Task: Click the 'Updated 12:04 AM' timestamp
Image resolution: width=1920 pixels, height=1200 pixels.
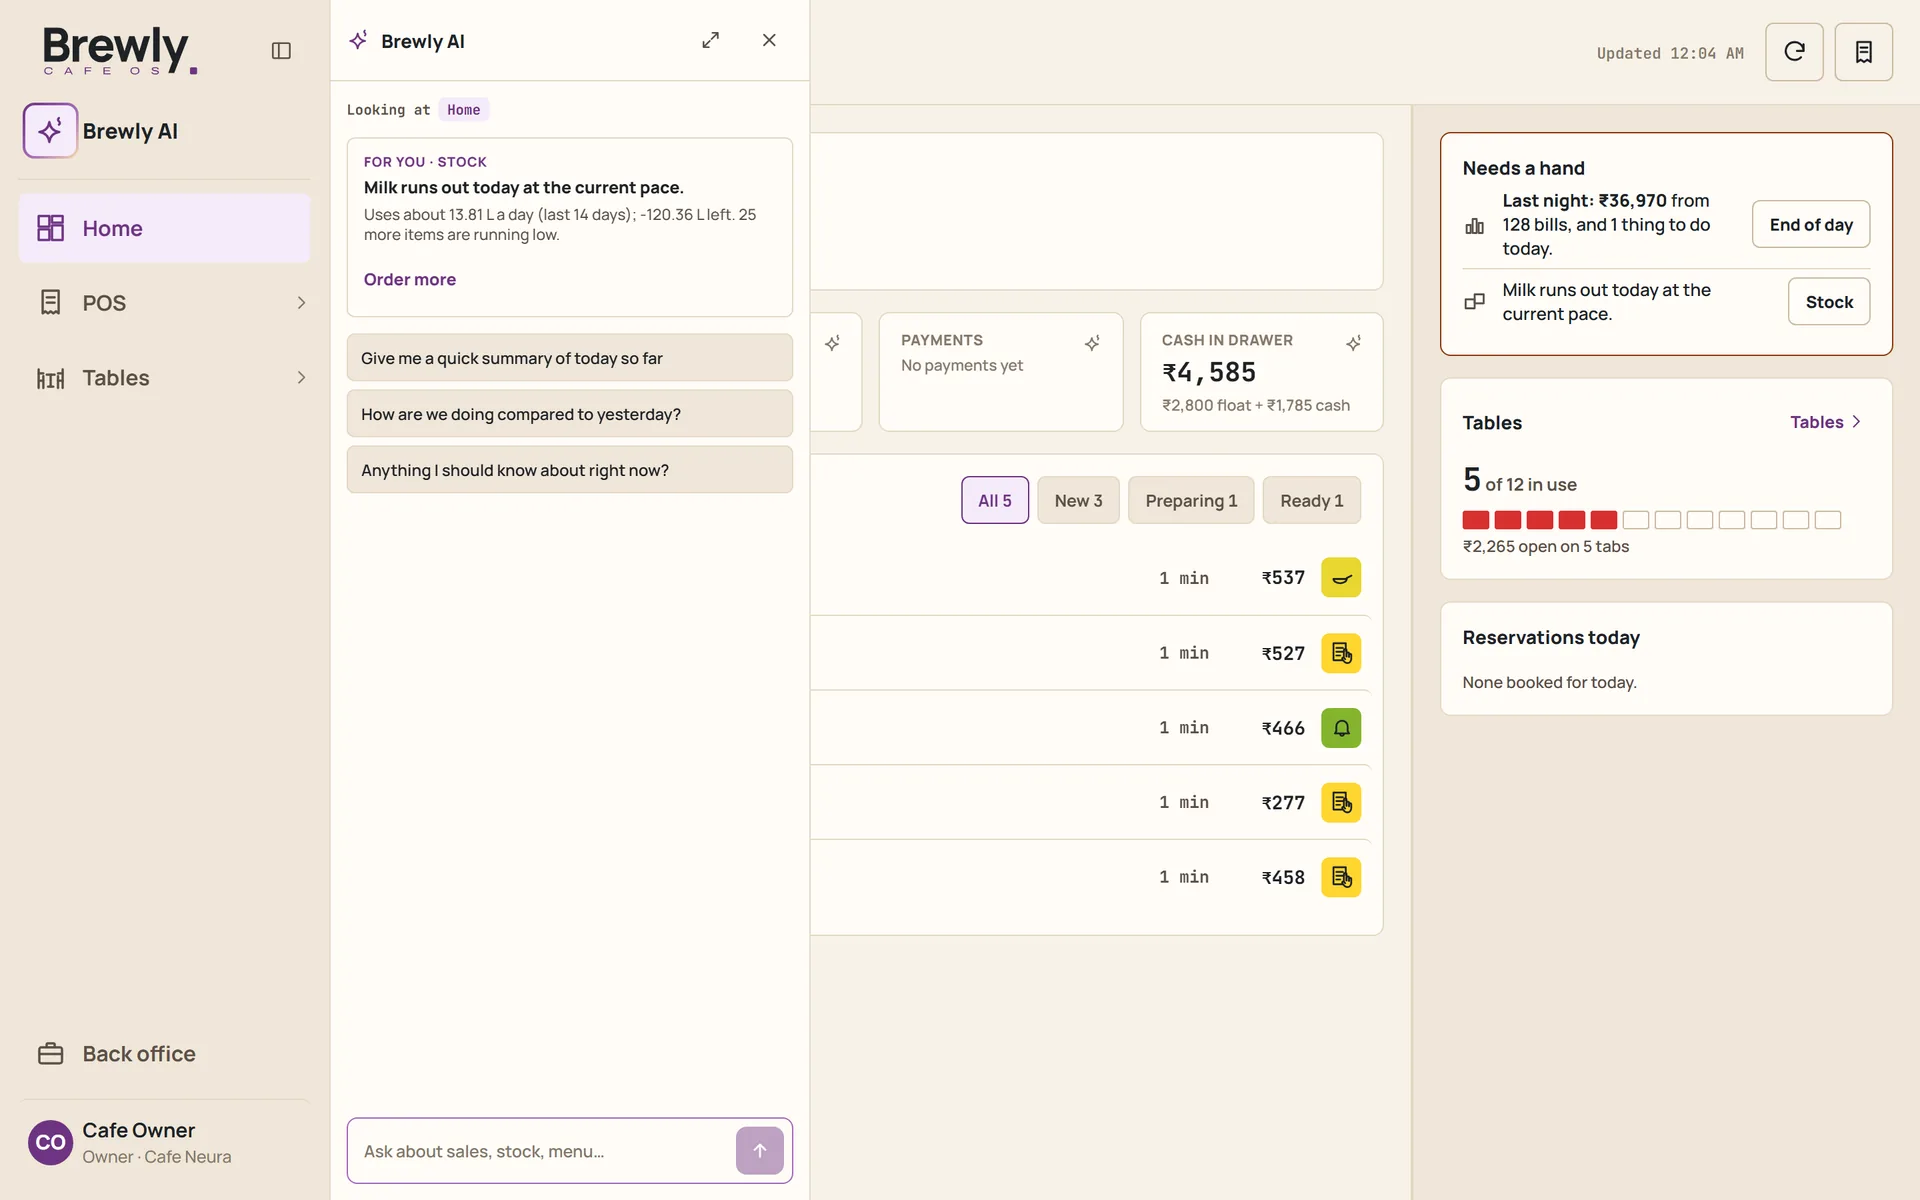Action: click(1670, 53)
